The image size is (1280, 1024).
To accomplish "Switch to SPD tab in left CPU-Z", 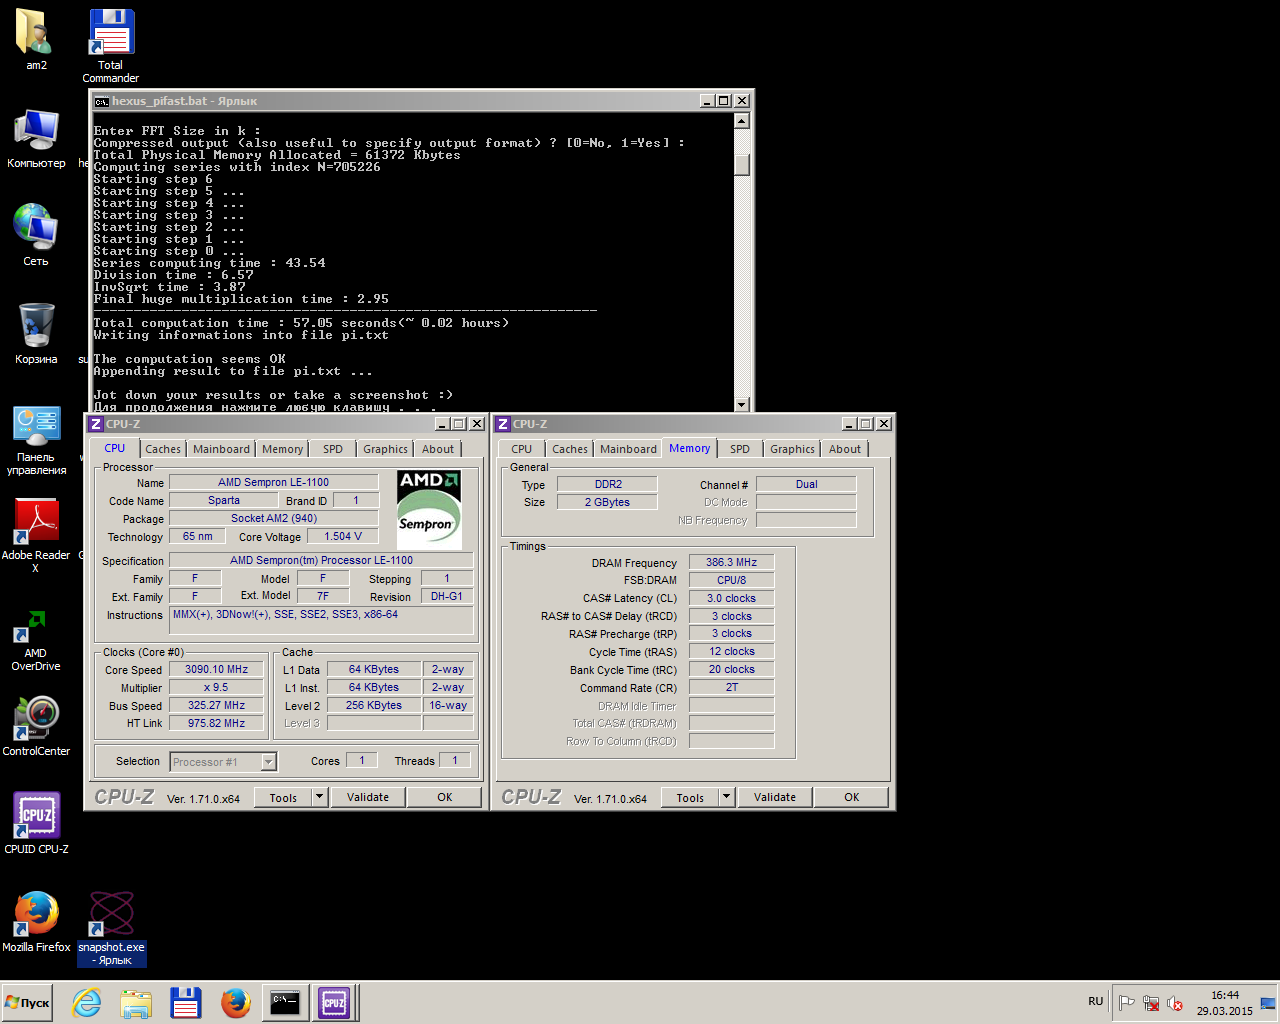I will pos(333,449).
